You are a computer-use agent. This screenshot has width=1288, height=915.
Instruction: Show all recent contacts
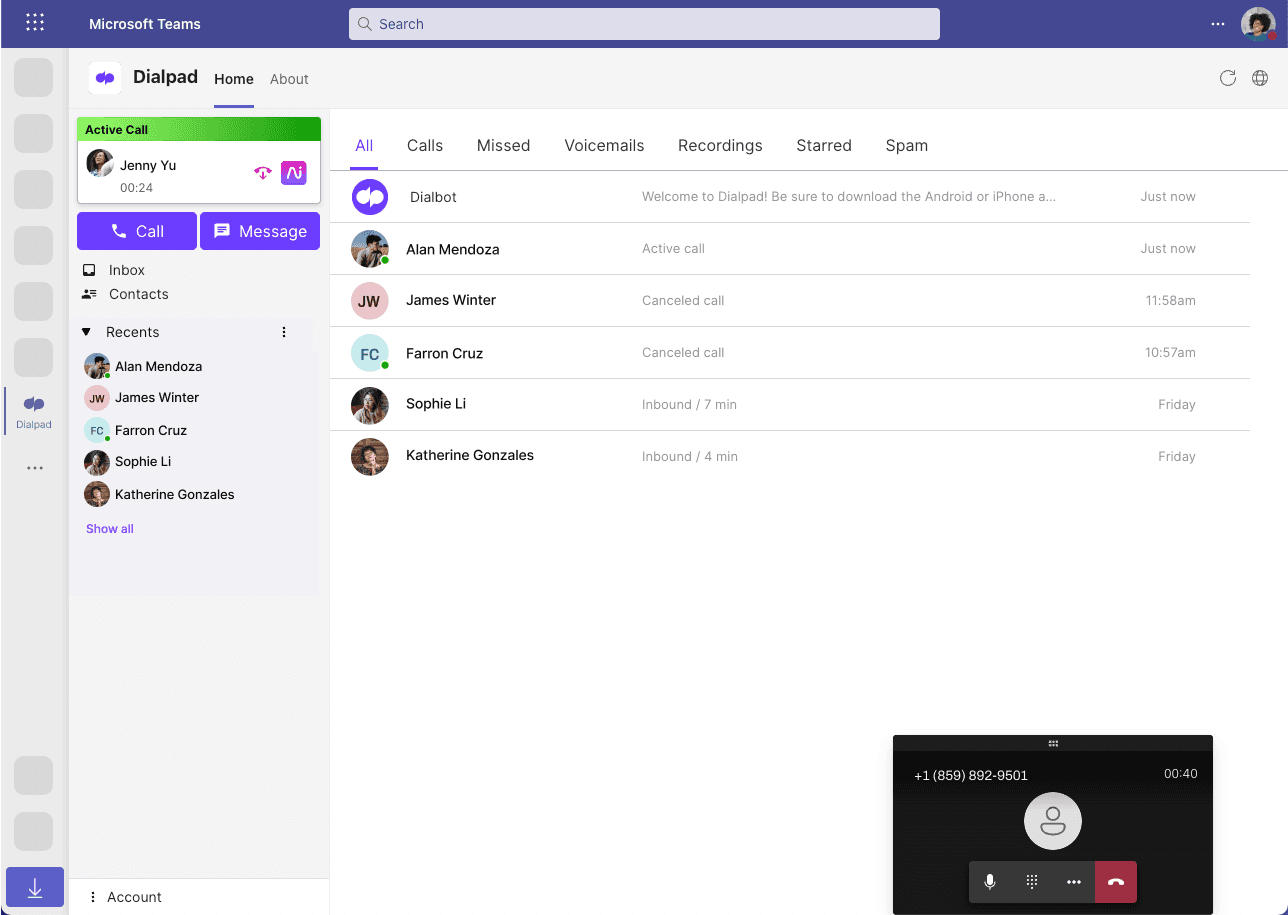(109, 528)
